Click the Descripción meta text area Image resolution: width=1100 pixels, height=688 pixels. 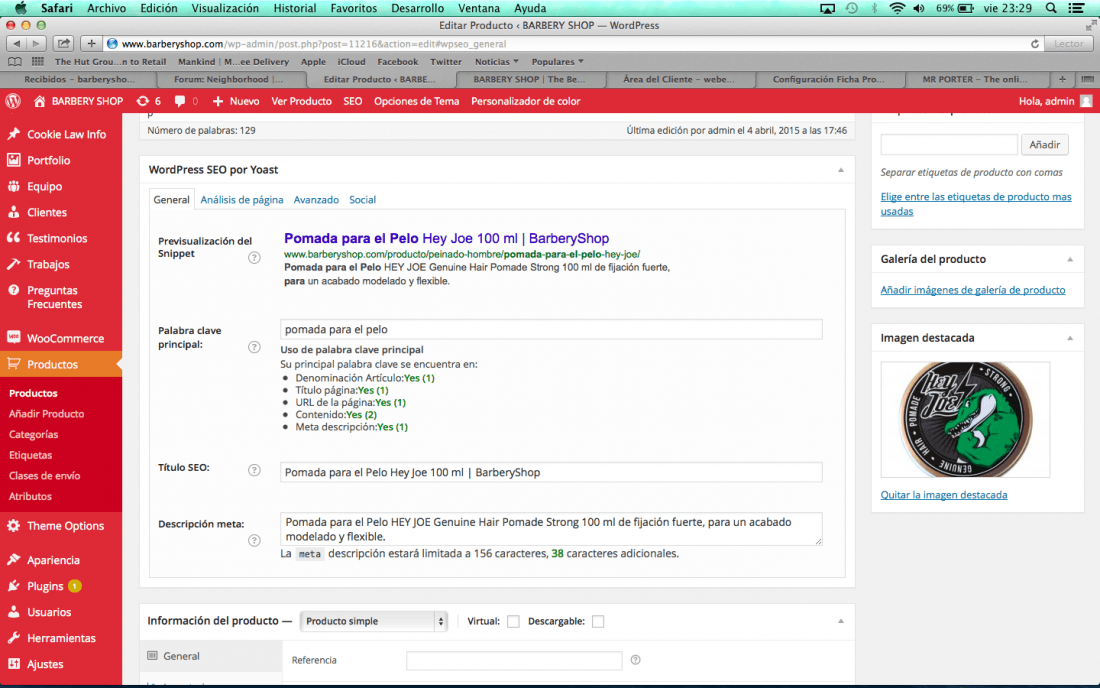[551, 529]
